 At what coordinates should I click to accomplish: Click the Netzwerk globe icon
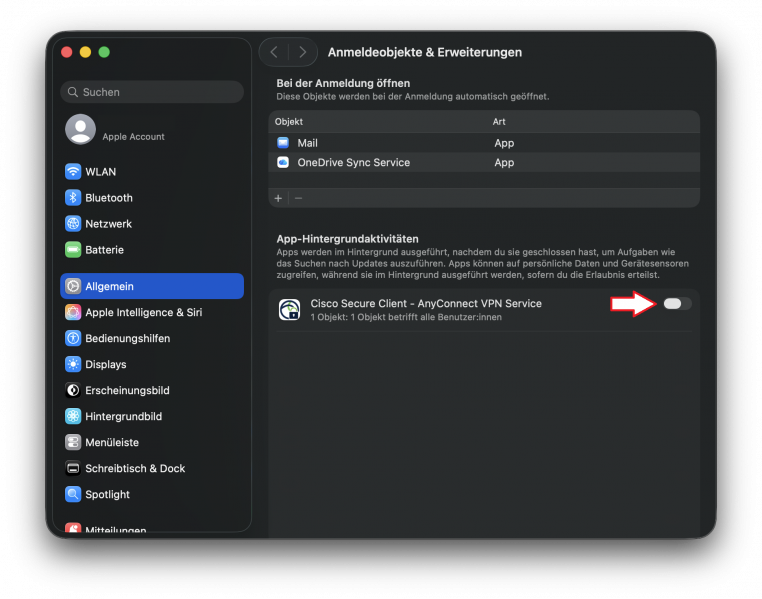coord(73,223)
